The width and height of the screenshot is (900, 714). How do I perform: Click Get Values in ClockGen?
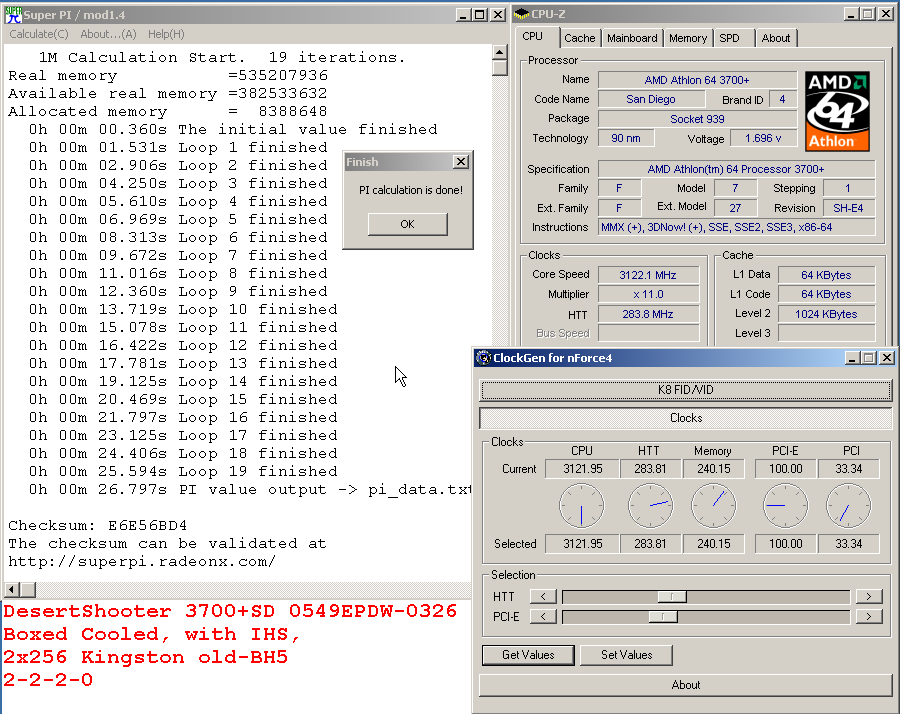[528, 655]
